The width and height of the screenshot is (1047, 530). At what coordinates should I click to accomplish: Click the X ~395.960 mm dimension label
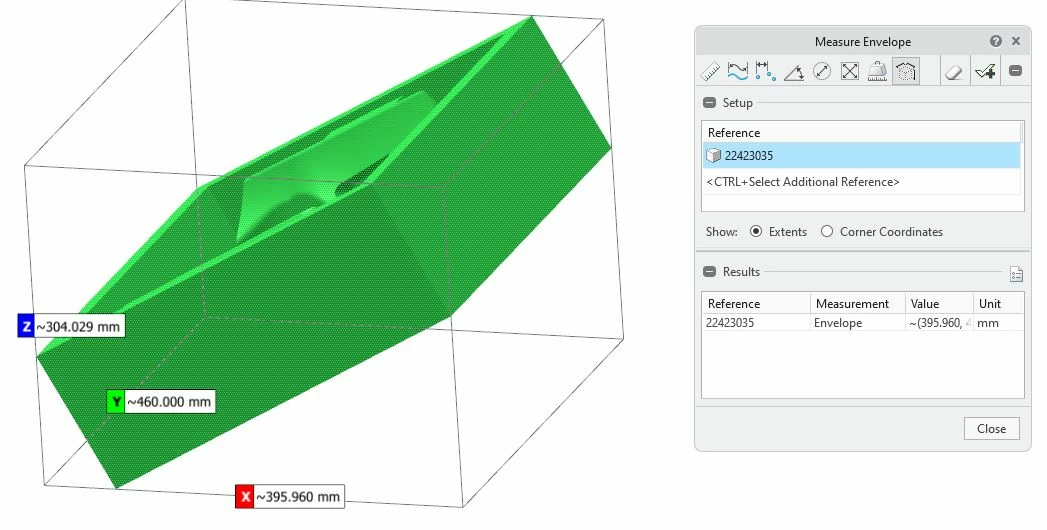click(x=290, y=497)
